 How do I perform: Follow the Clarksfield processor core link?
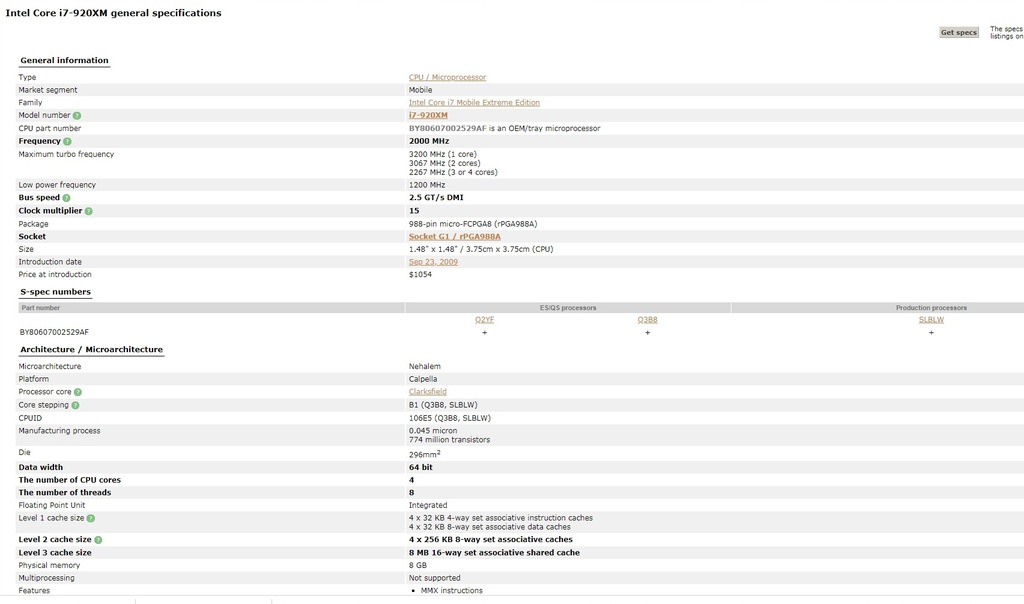tap(428, 392)
